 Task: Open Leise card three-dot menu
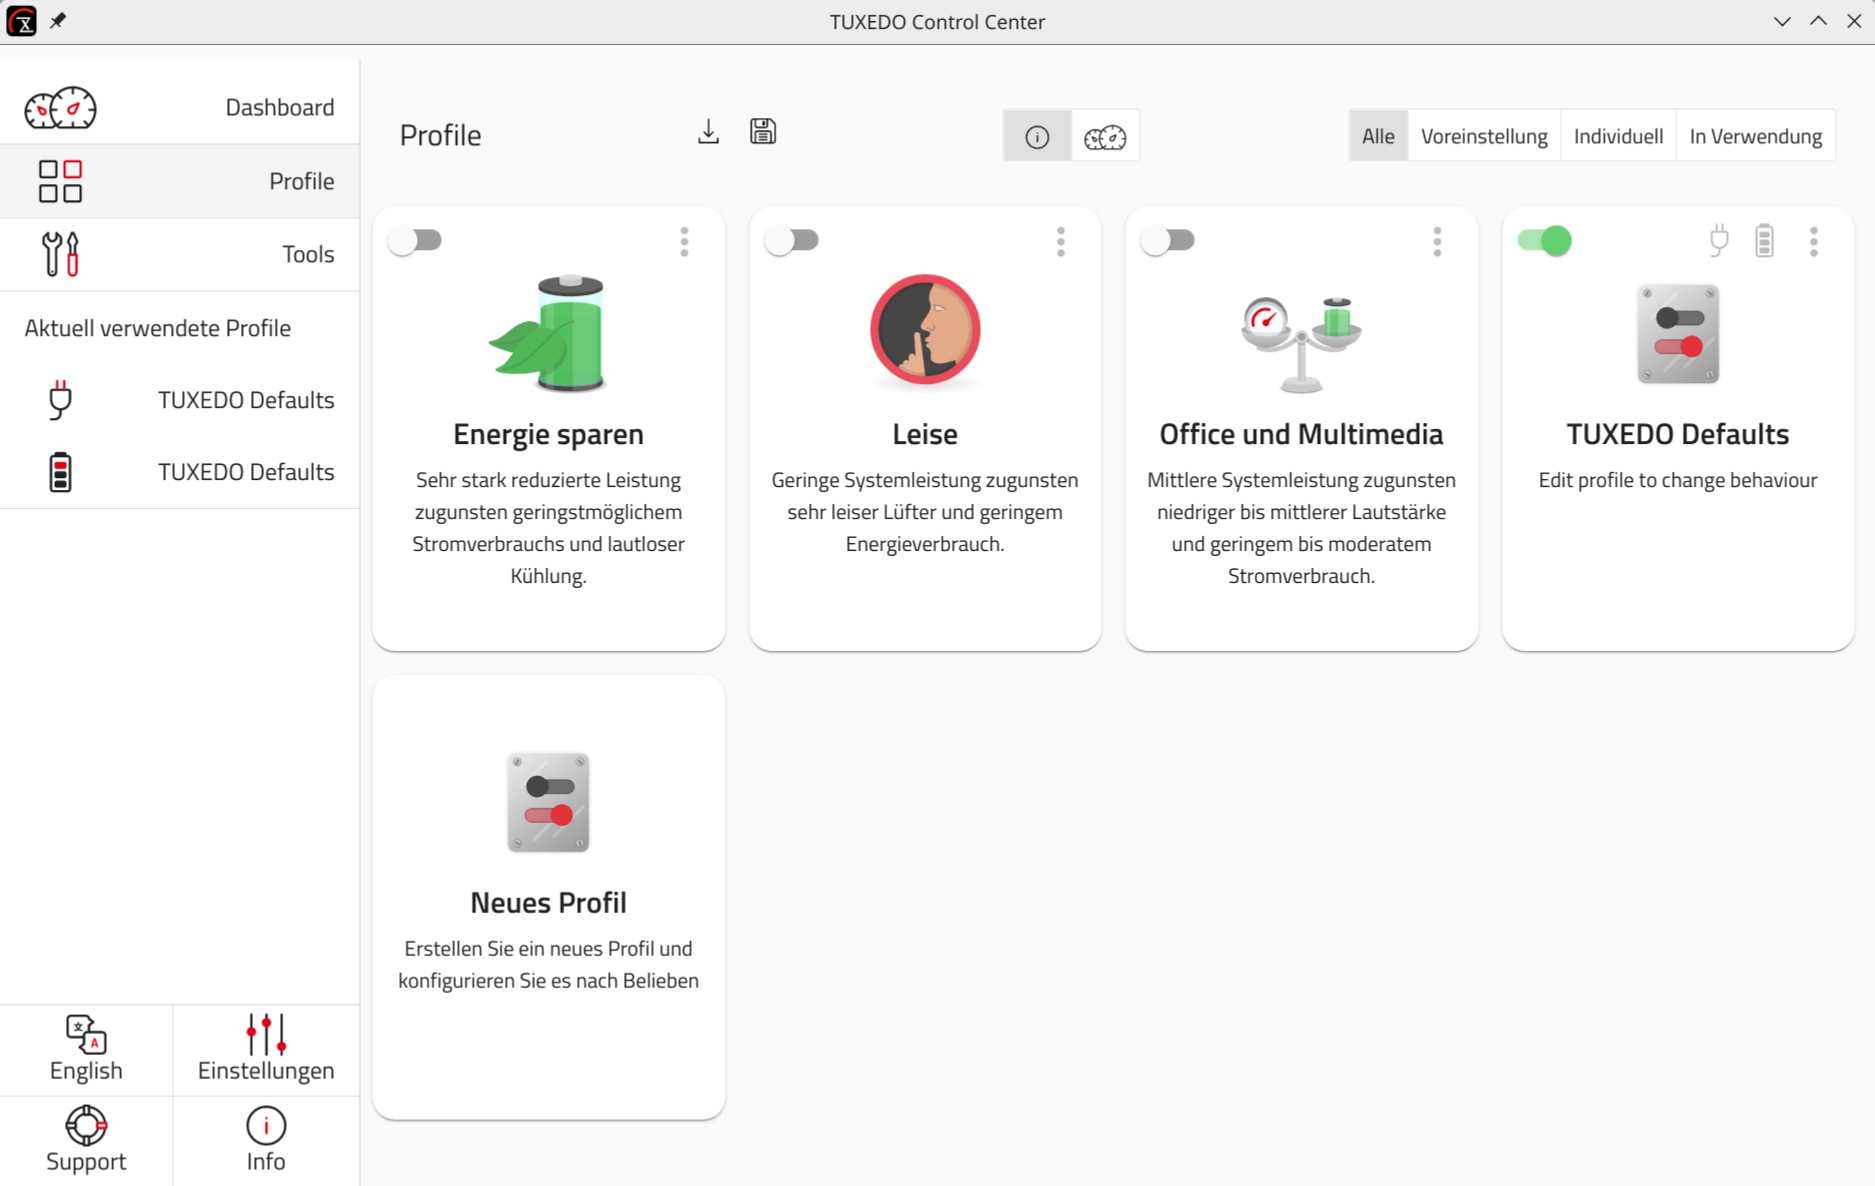pyautogui.click(x=1061, y=241)
